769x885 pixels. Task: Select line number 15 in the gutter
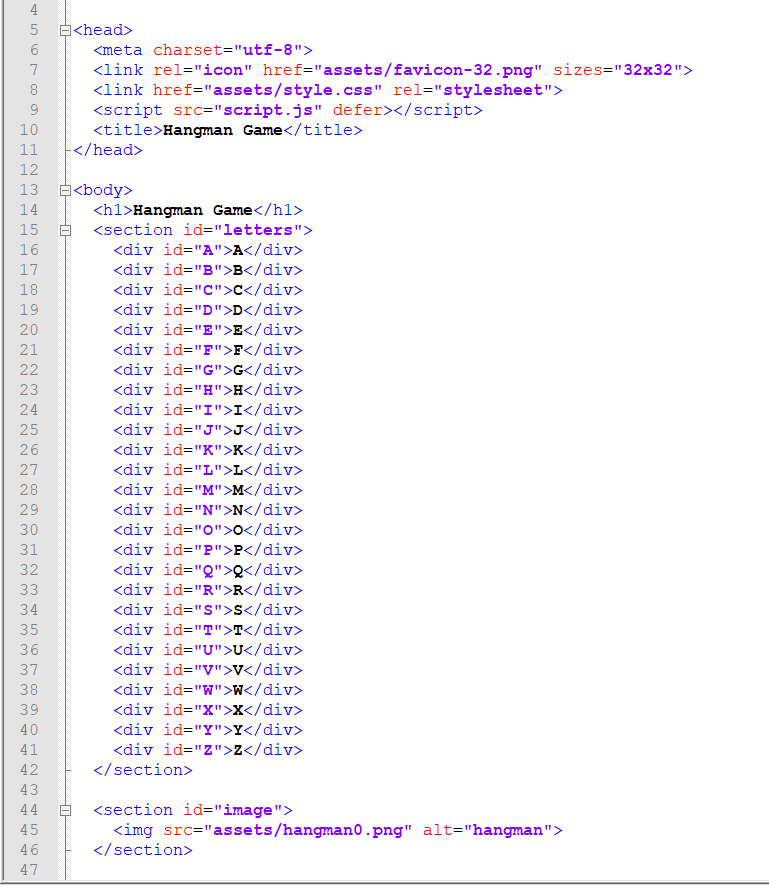(x=29, y=230)
